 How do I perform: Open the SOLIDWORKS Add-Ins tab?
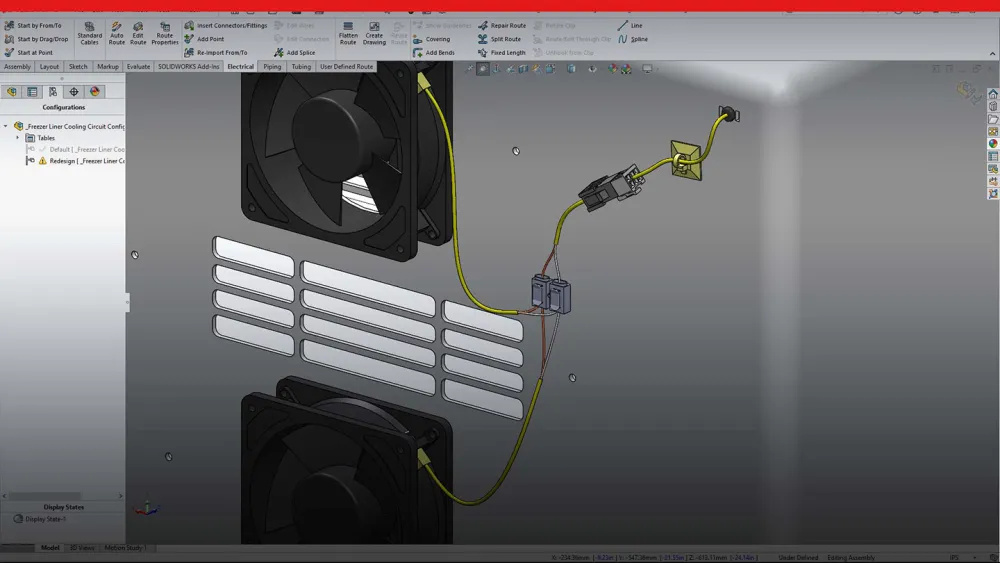tap(188, 66)
